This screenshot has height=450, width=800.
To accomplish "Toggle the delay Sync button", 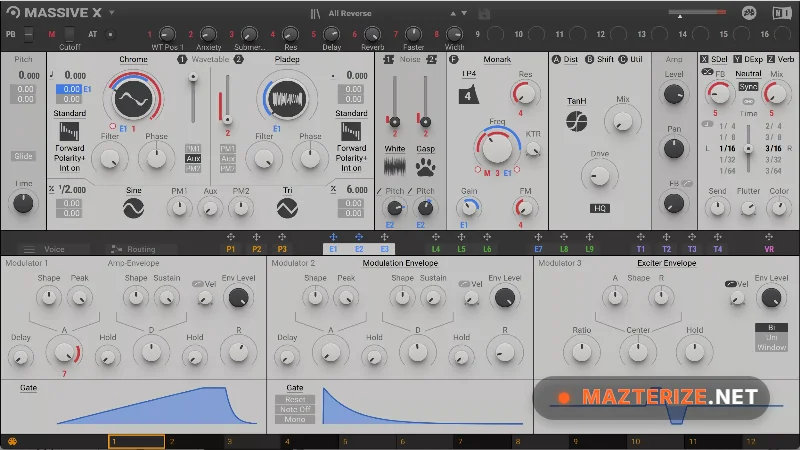I will click(x=748, y=87).
